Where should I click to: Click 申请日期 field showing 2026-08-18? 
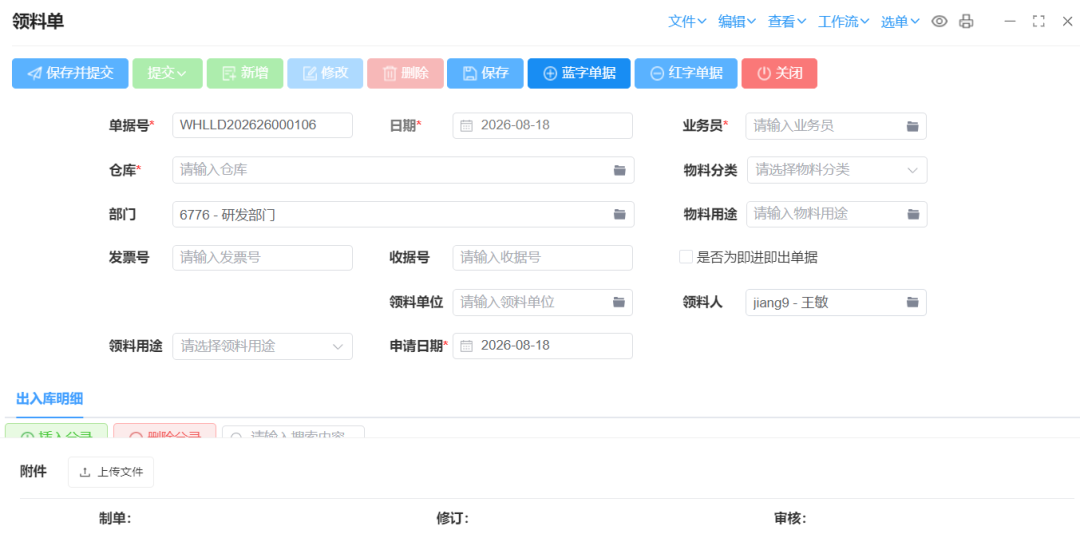(x=543, y=346)
